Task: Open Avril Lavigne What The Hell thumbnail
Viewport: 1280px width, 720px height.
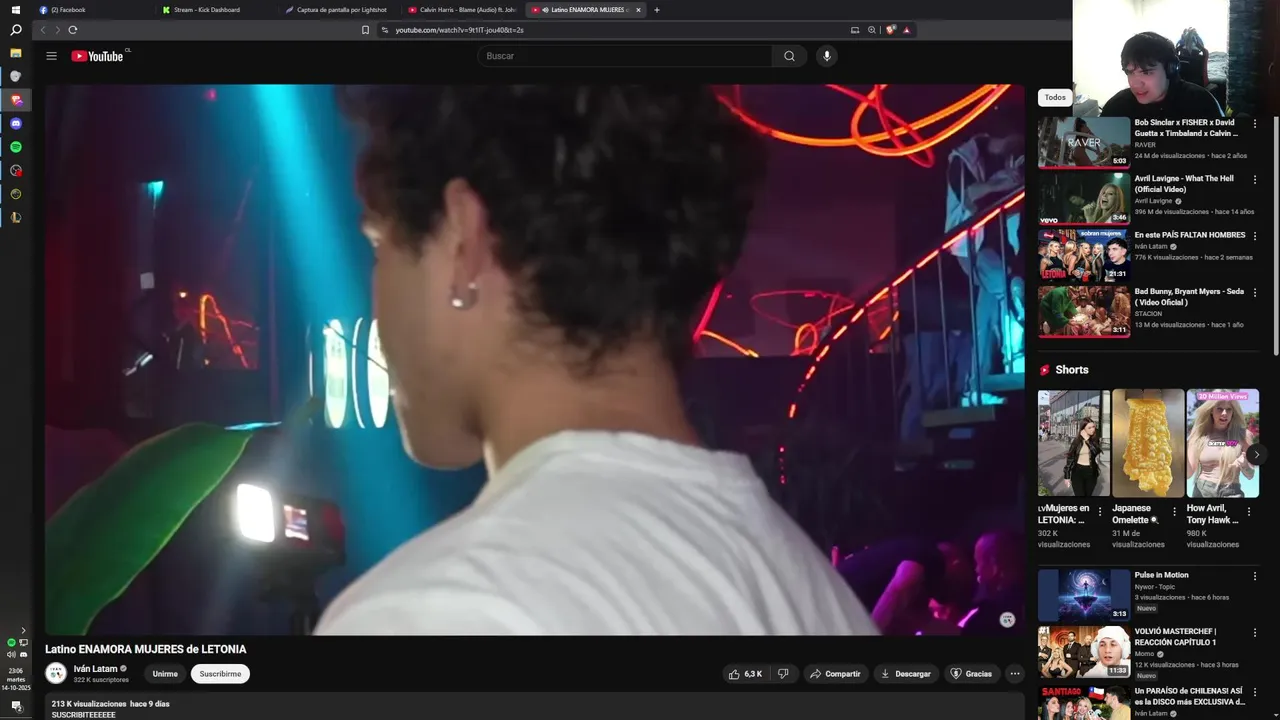Action: tap(1084, 198)
